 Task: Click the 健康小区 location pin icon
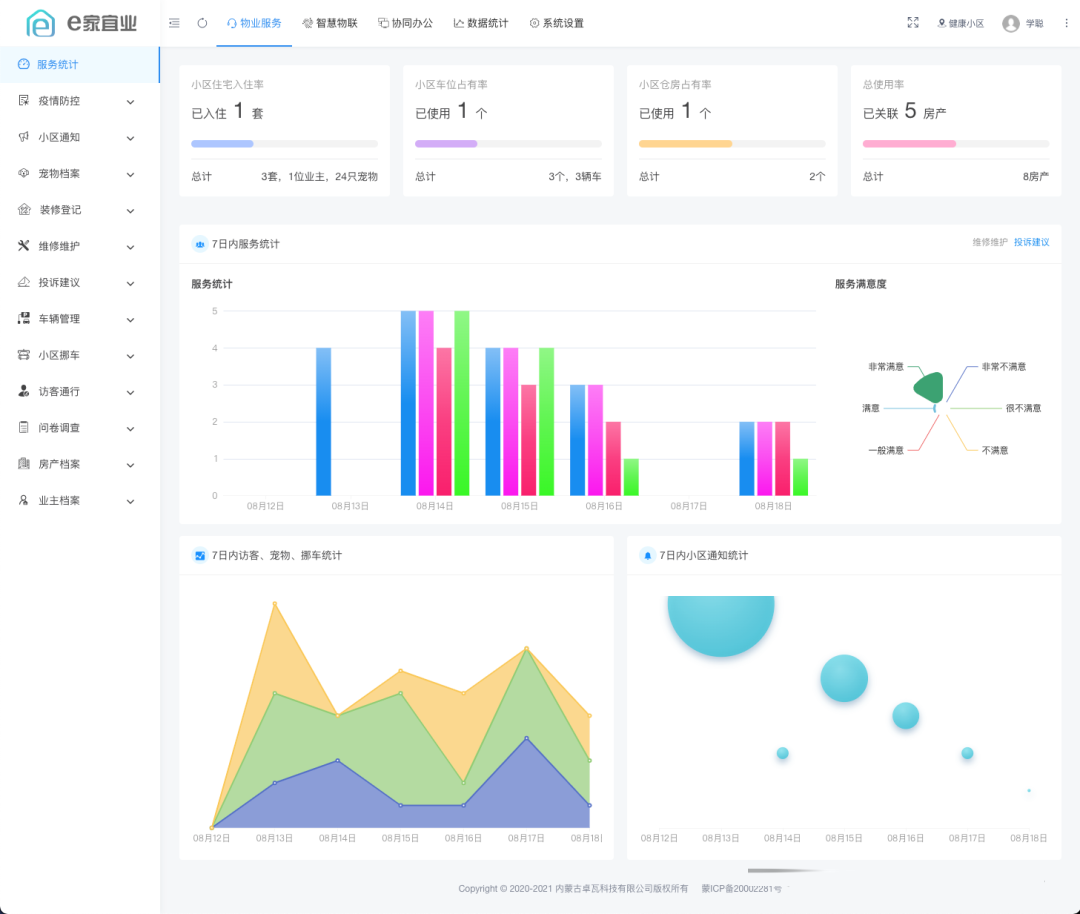click(942, 23)
